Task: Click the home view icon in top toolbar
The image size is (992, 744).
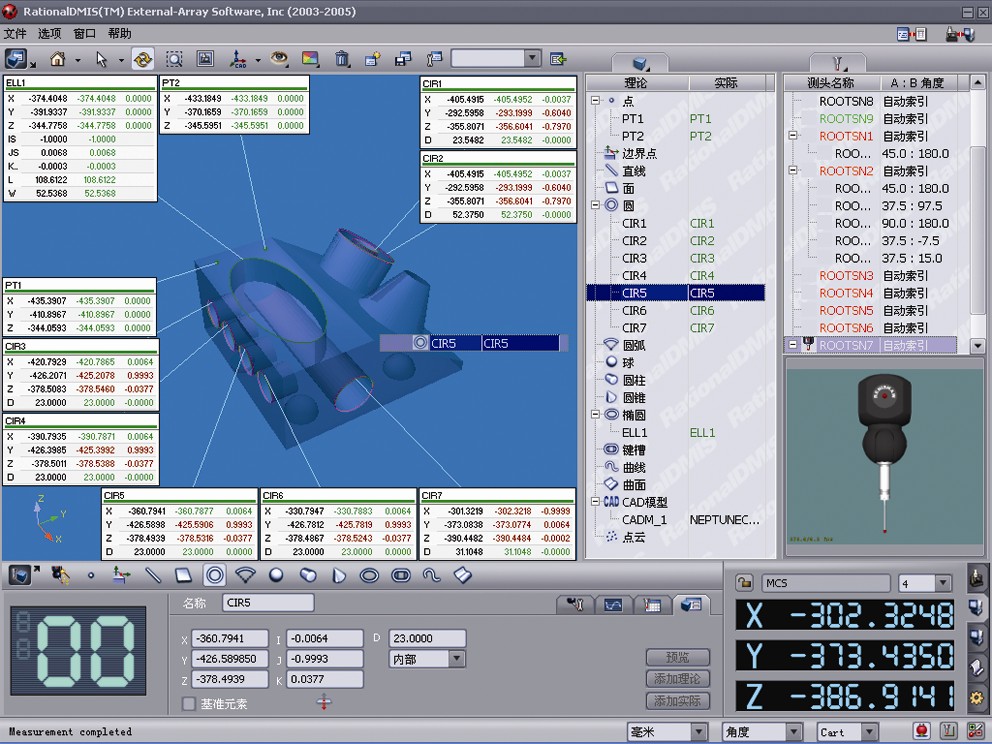Action: click(57, 59)
